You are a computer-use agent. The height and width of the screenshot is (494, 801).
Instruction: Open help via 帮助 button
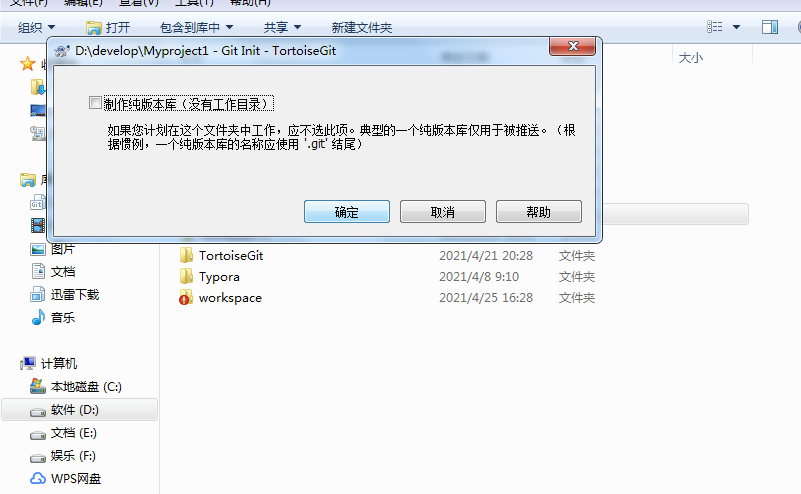[x=538, y=211]
